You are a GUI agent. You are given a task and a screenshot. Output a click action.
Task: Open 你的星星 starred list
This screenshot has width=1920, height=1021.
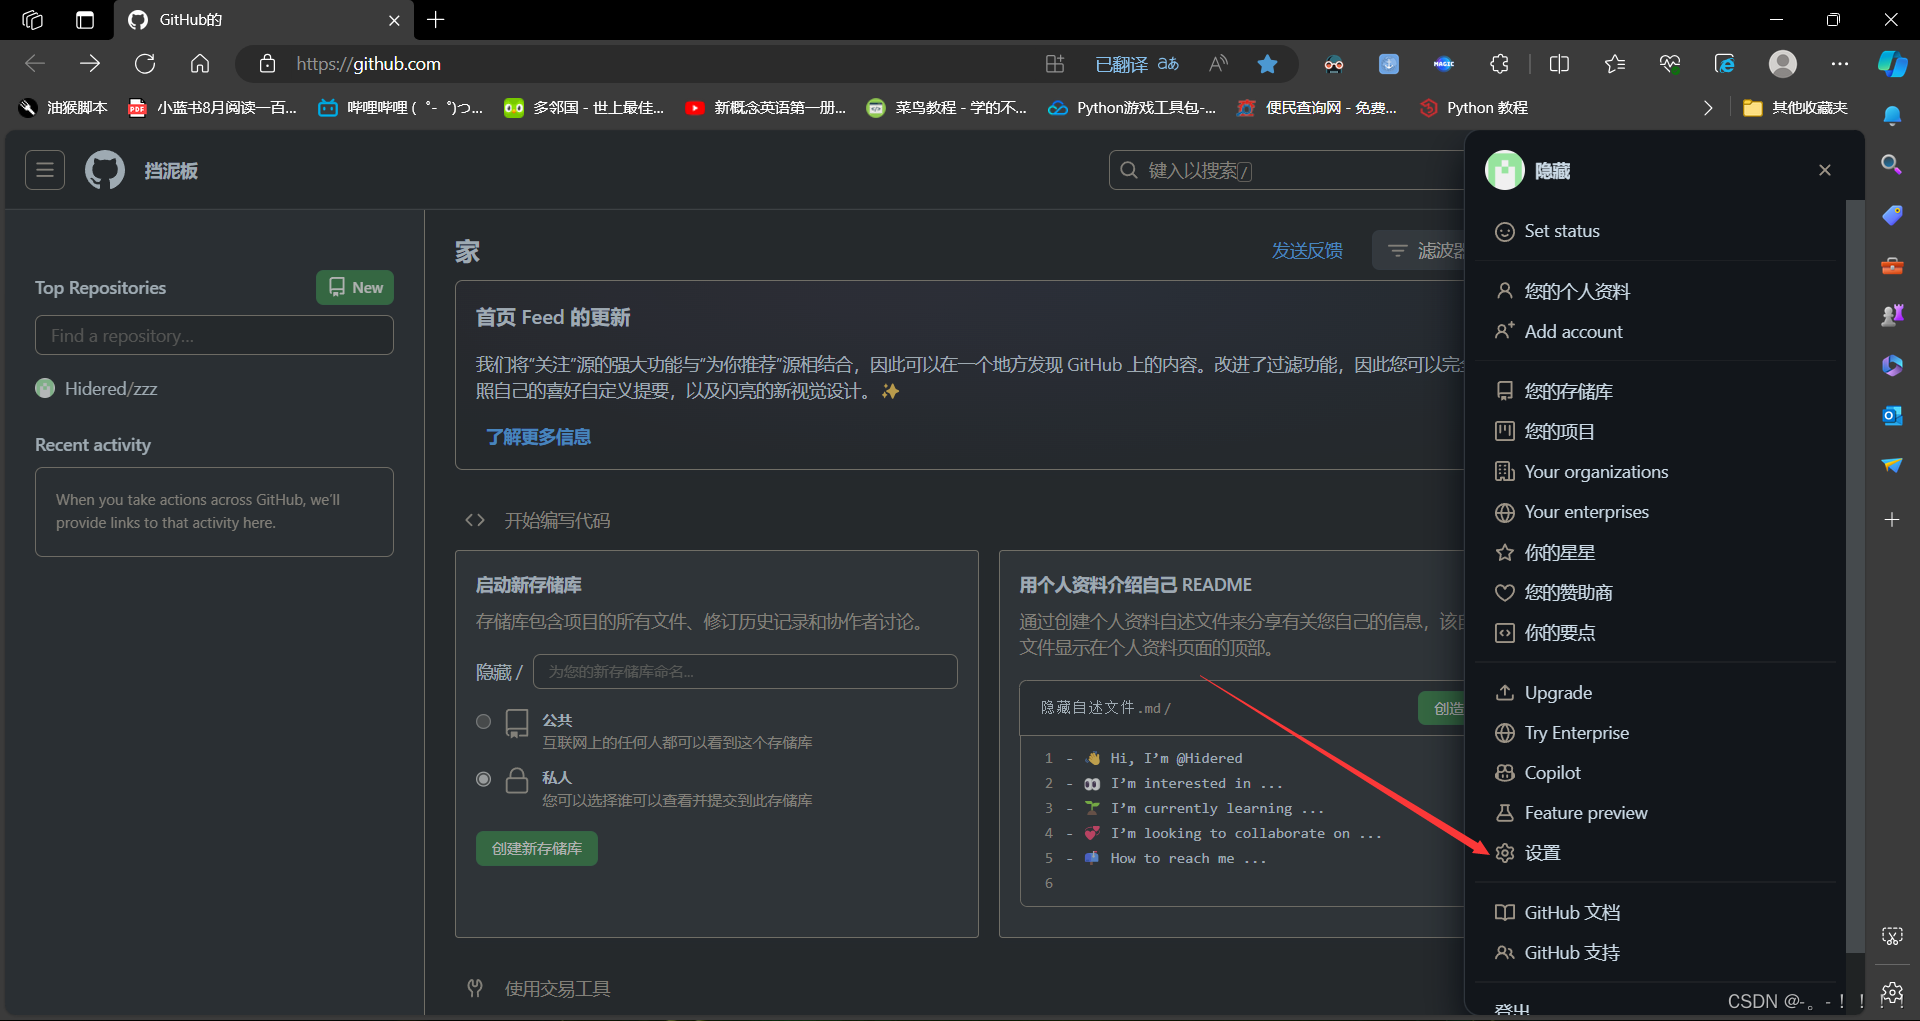[x=1656, y=552]
